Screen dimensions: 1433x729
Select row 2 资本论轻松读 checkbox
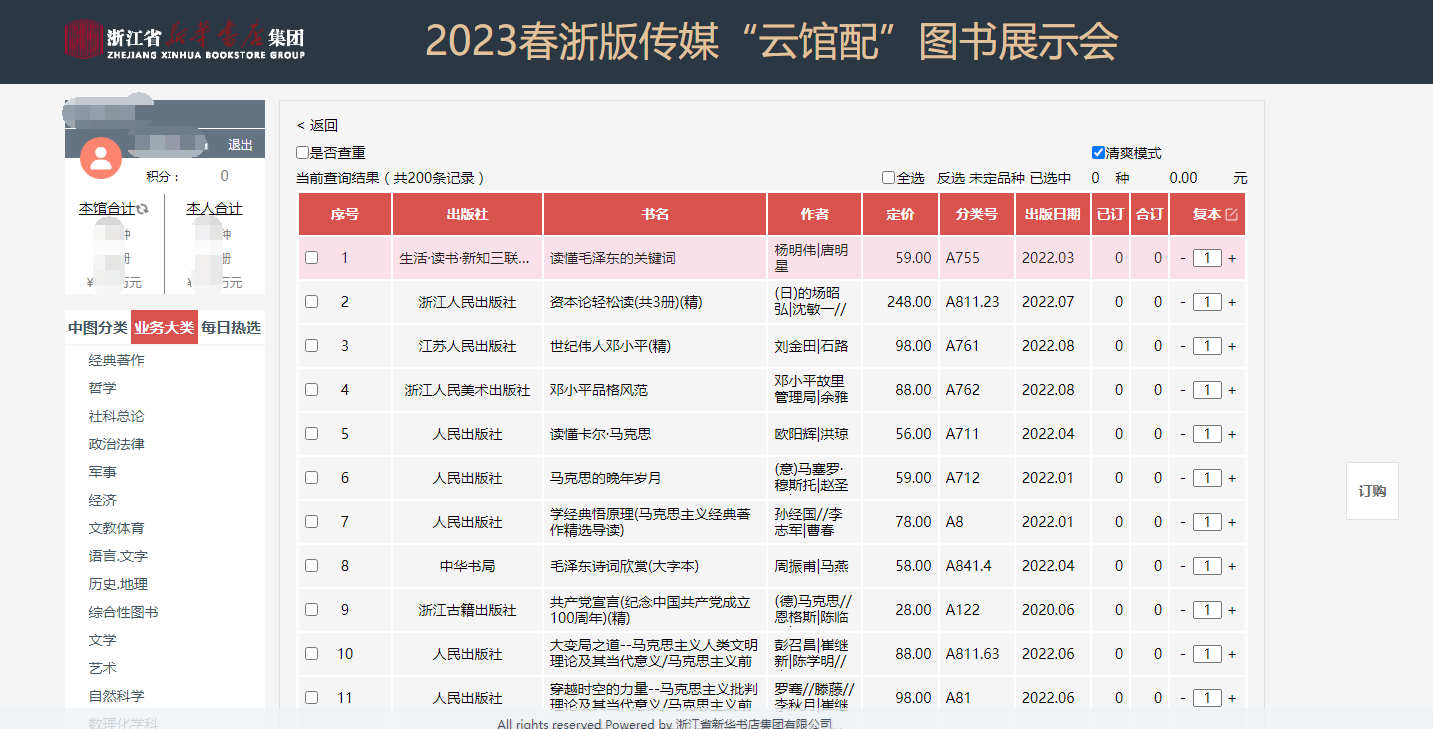click(x=312, y=302)
